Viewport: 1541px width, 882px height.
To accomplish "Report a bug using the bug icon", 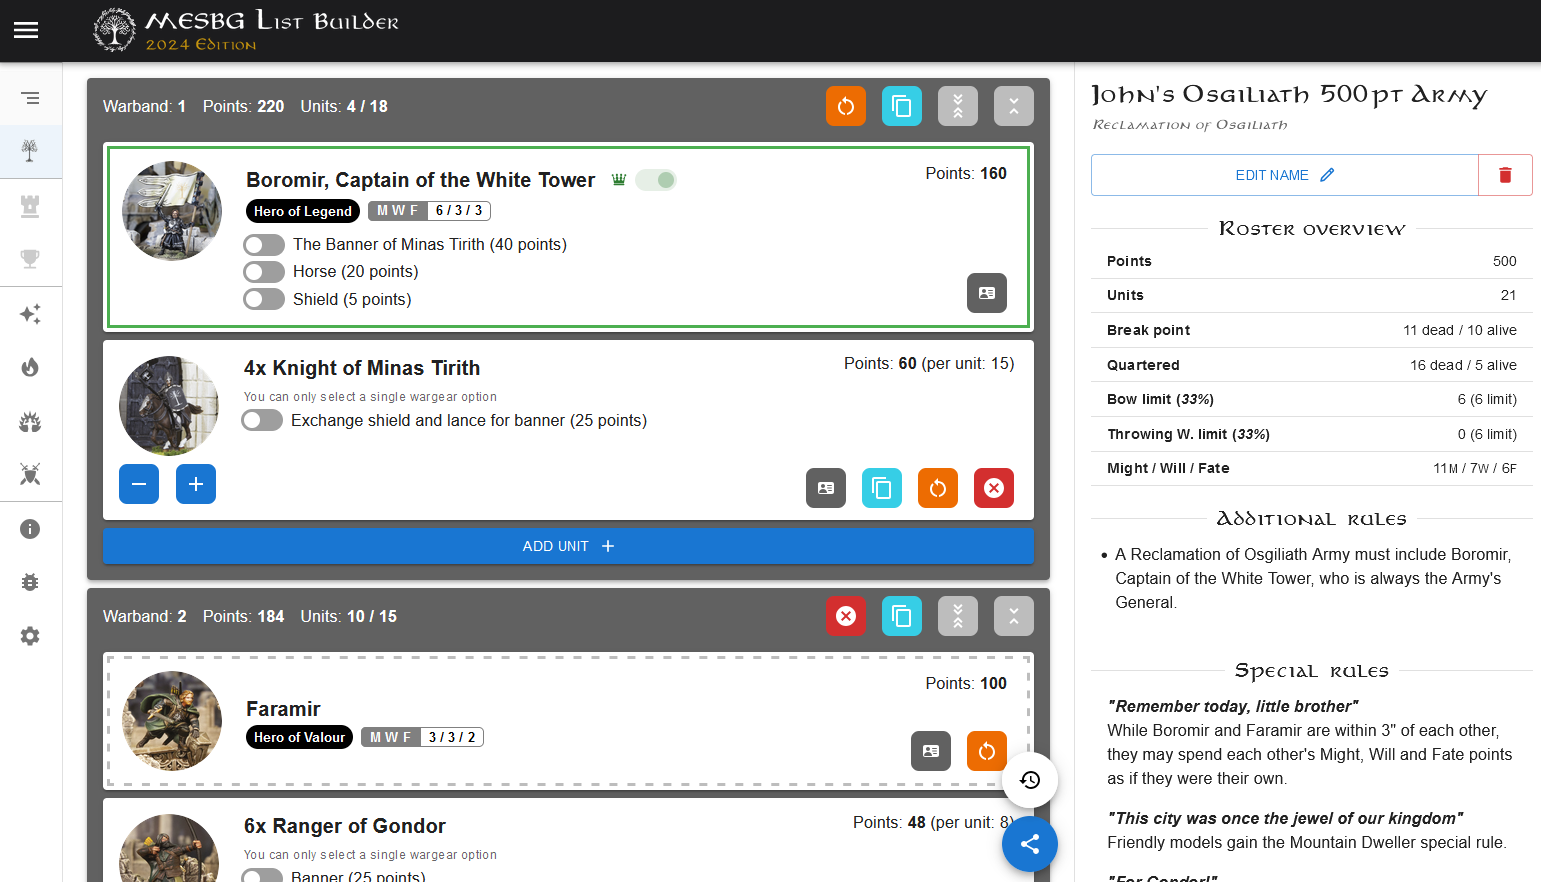I will click(x=30, y=582).
